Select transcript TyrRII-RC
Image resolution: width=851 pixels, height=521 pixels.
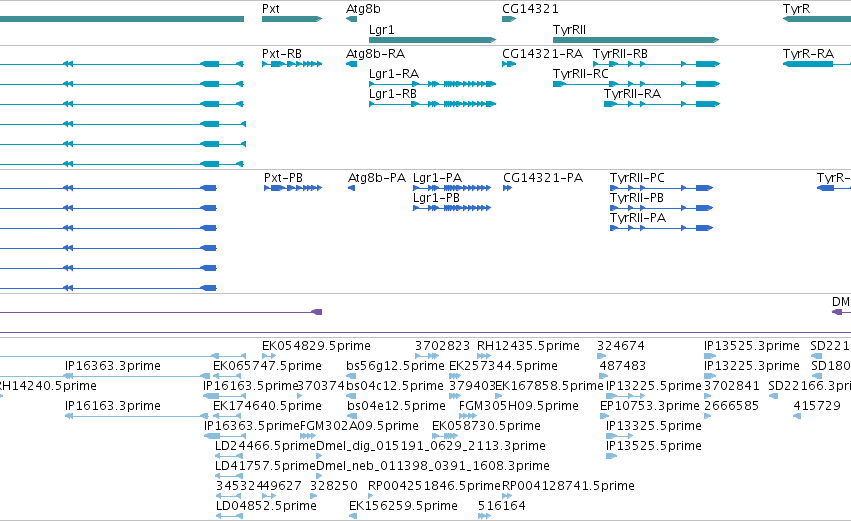coord(581,74)
